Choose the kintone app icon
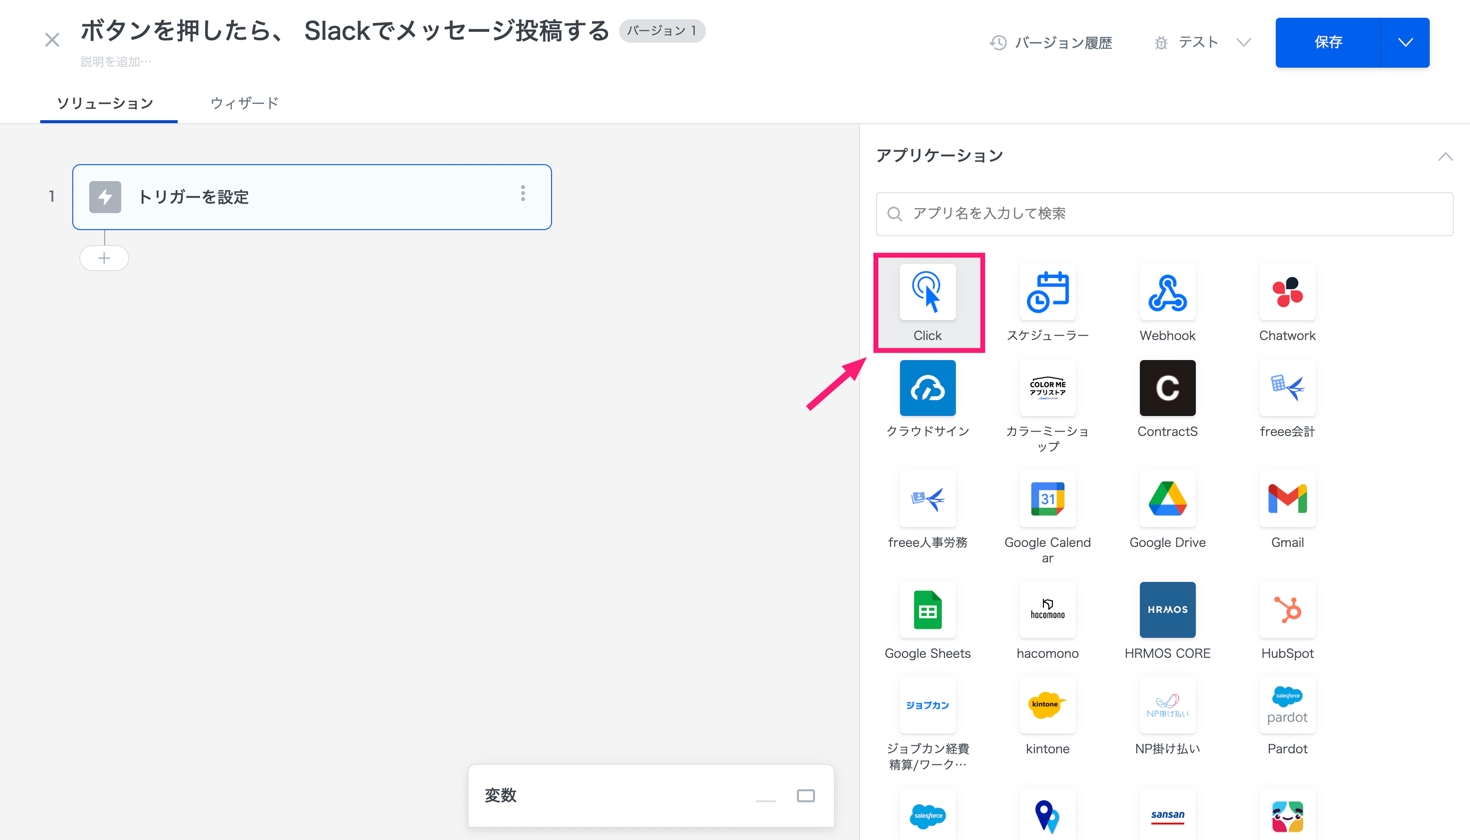The height and width of the screenshot is (840, 1470). coord(1047,706)
